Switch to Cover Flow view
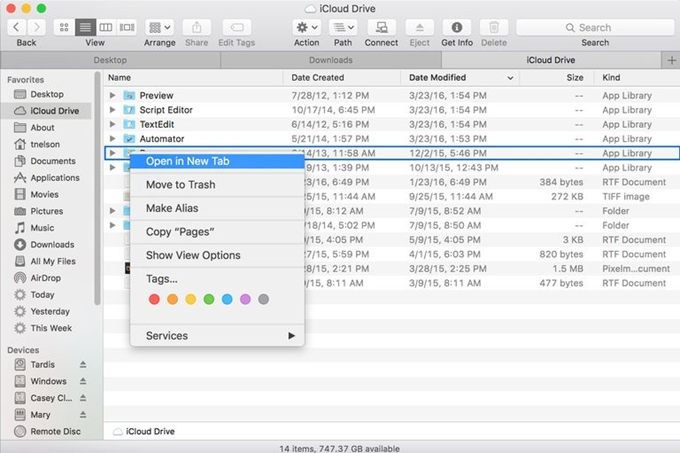The image size is (680, 453). tap(127, 27)
